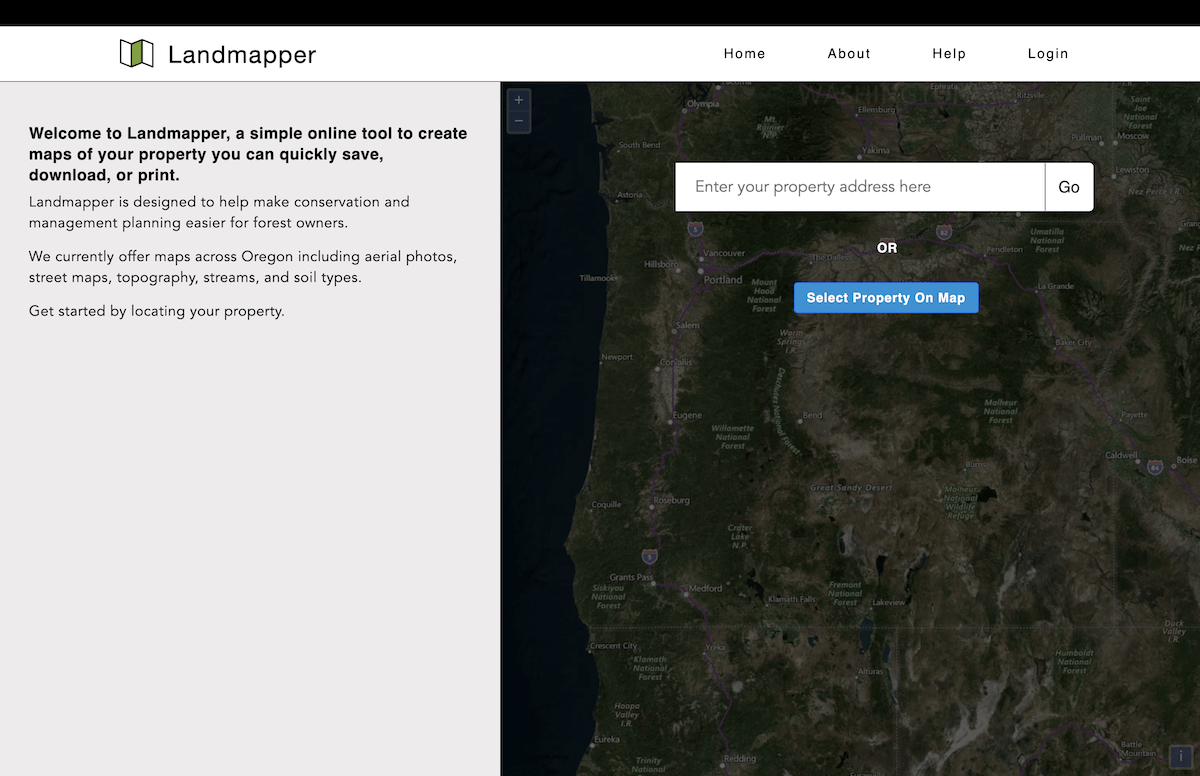Open the map attribution info icon

pyautogui.click(x=1181, y=757)
